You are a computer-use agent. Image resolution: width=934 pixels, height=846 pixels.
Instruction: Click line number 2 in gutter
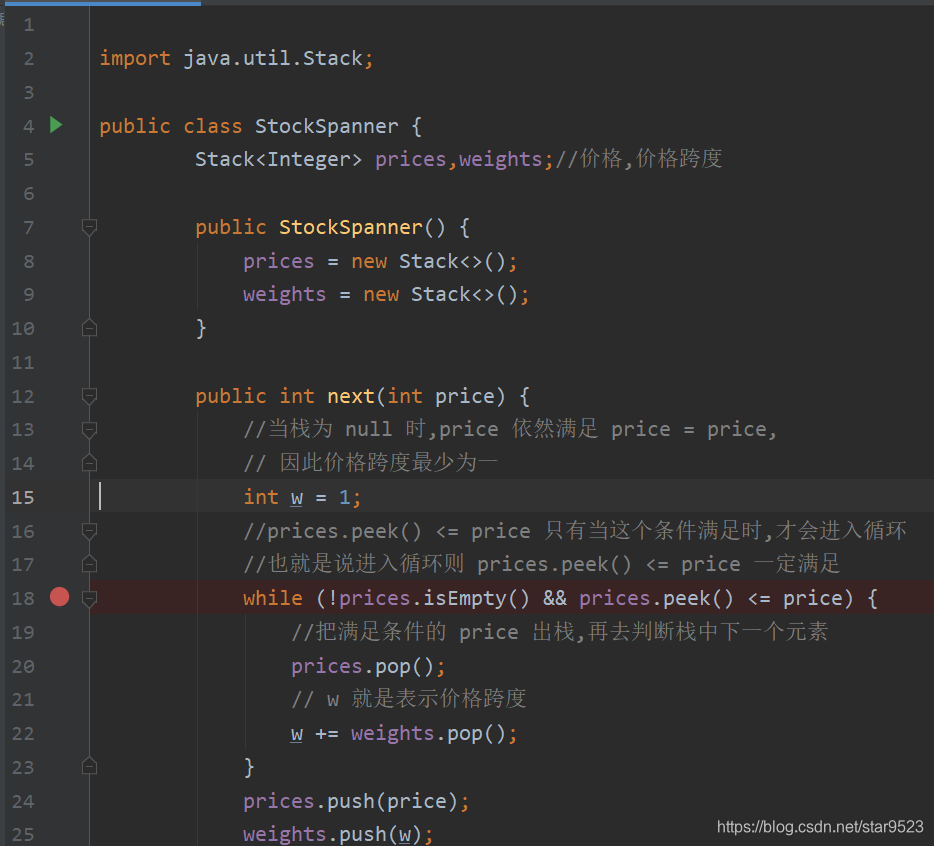[x=29, y=58]
